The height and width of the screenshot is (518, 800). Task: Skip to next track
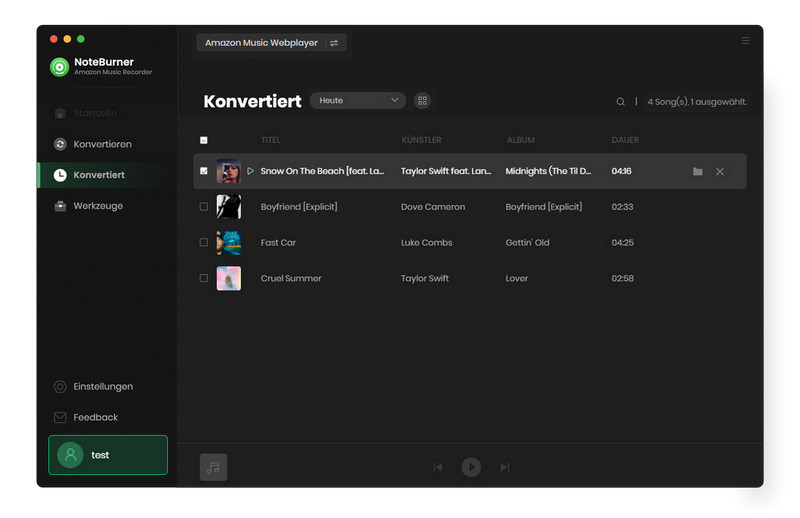coord(505,467)
